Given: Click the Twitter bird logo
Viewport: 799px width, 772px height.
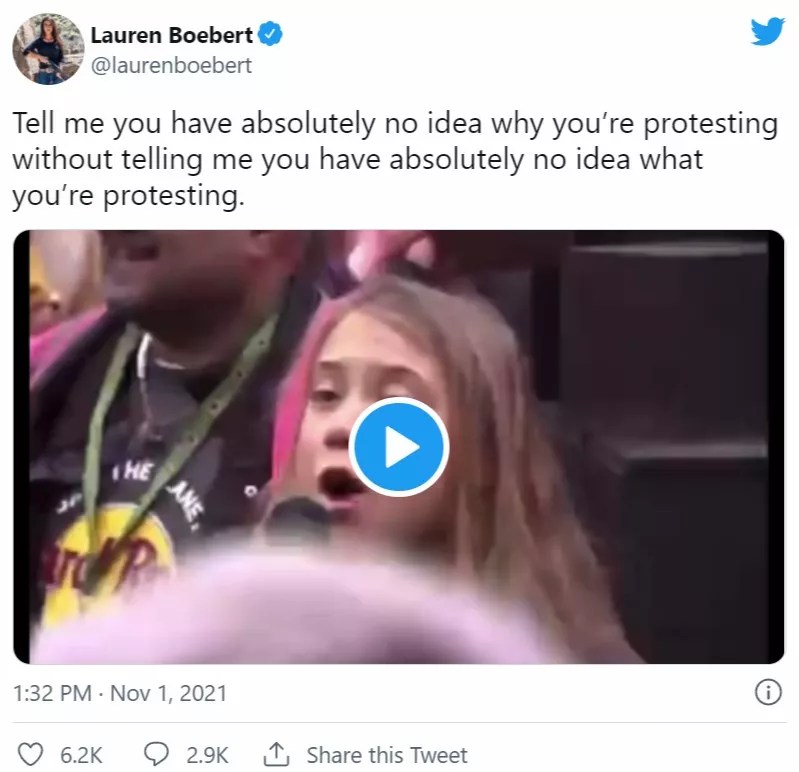Looking at the screenshot, I should click(767, 30).
